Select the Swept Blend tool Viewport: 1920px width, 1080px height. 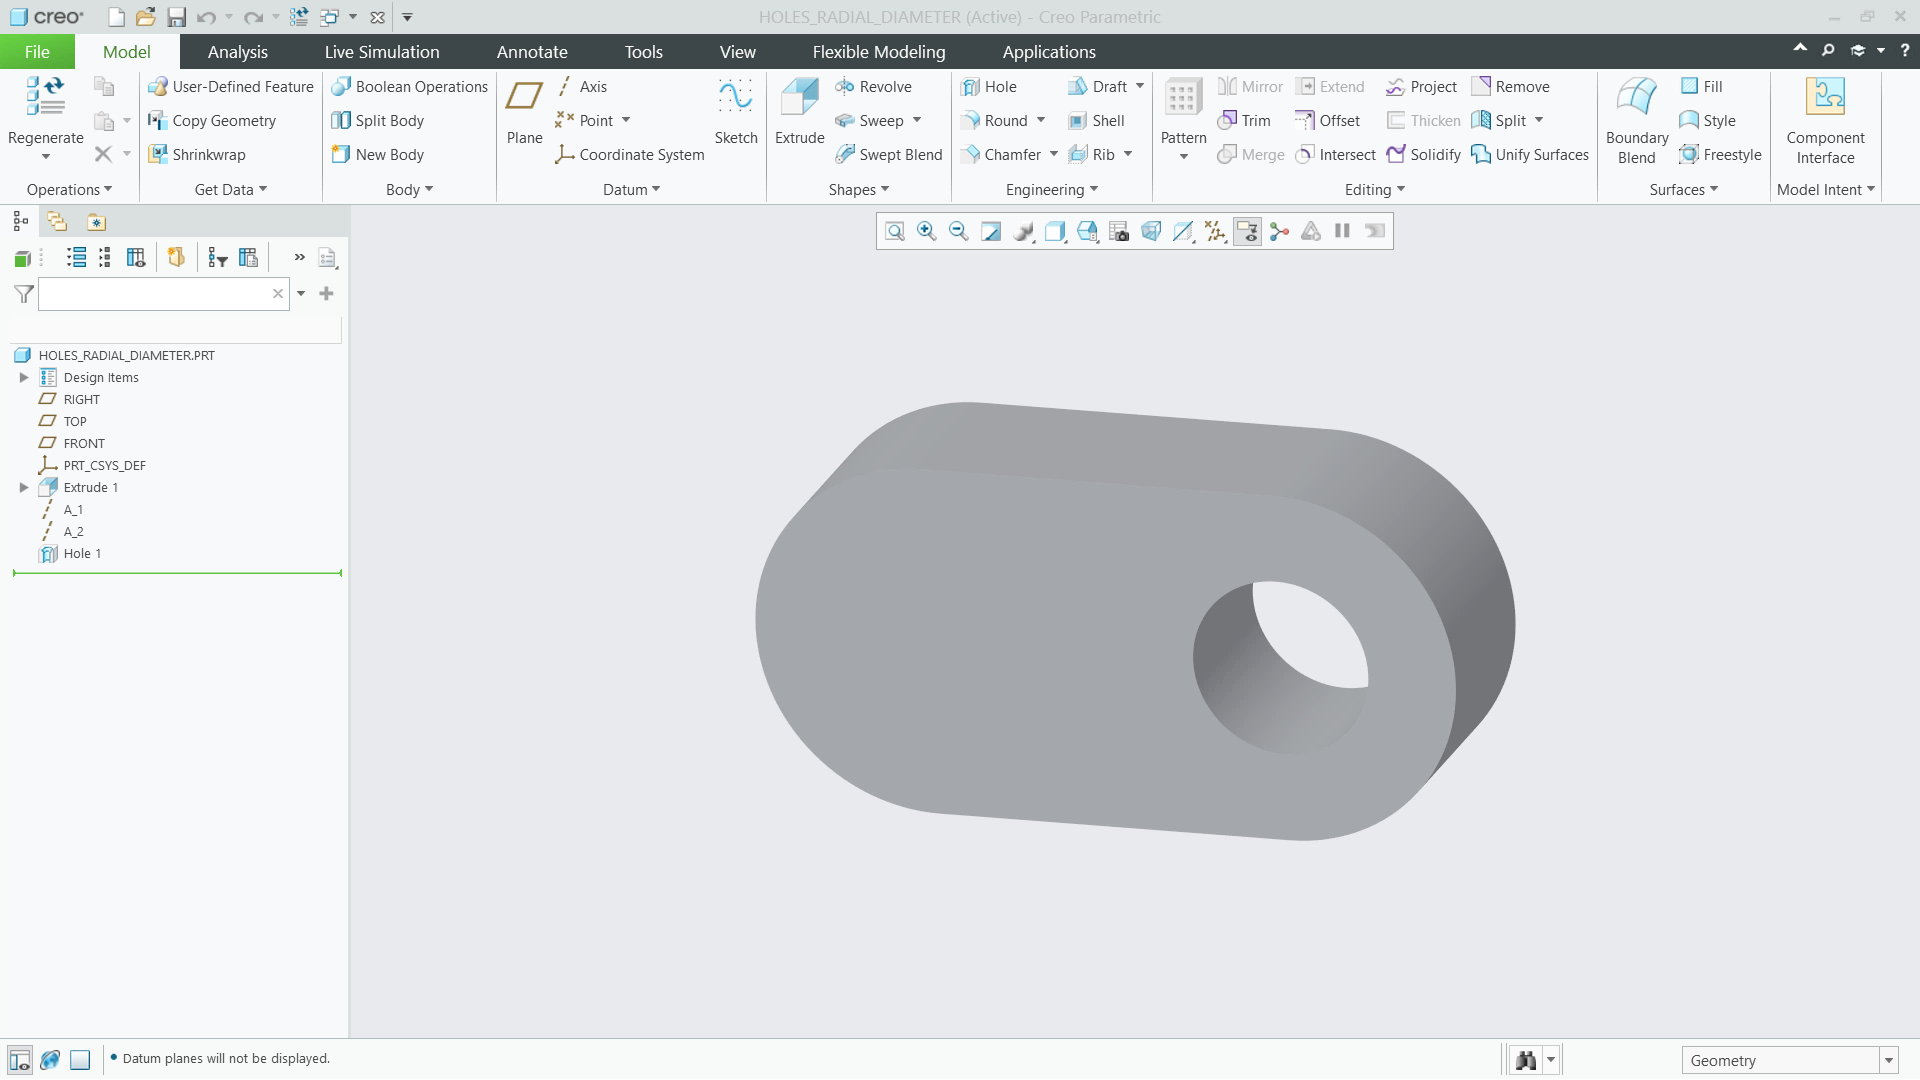pos(889,155)
